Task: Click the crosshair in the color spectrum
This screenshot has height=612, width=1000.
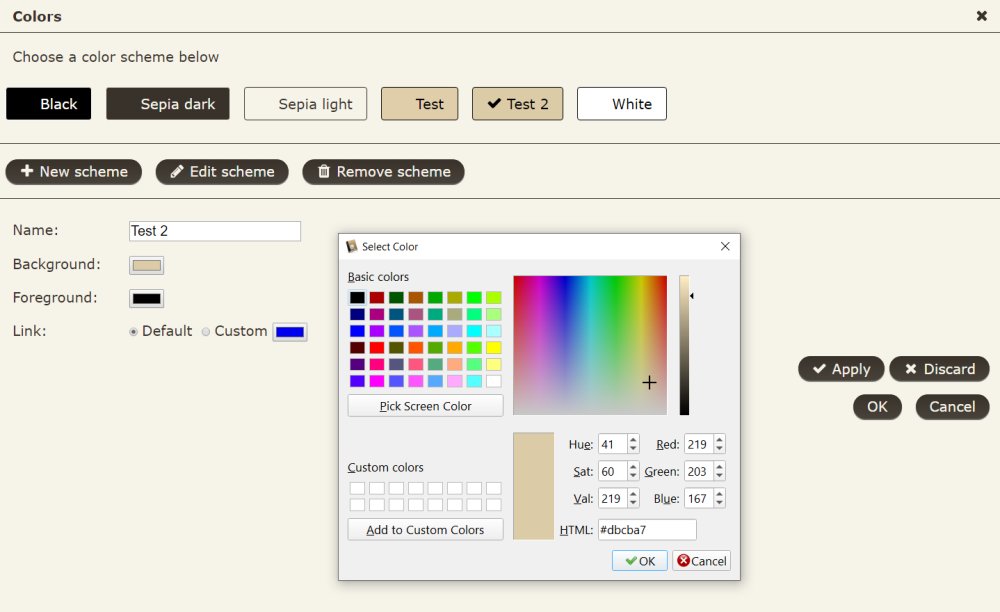Action: tap(649, 382)
